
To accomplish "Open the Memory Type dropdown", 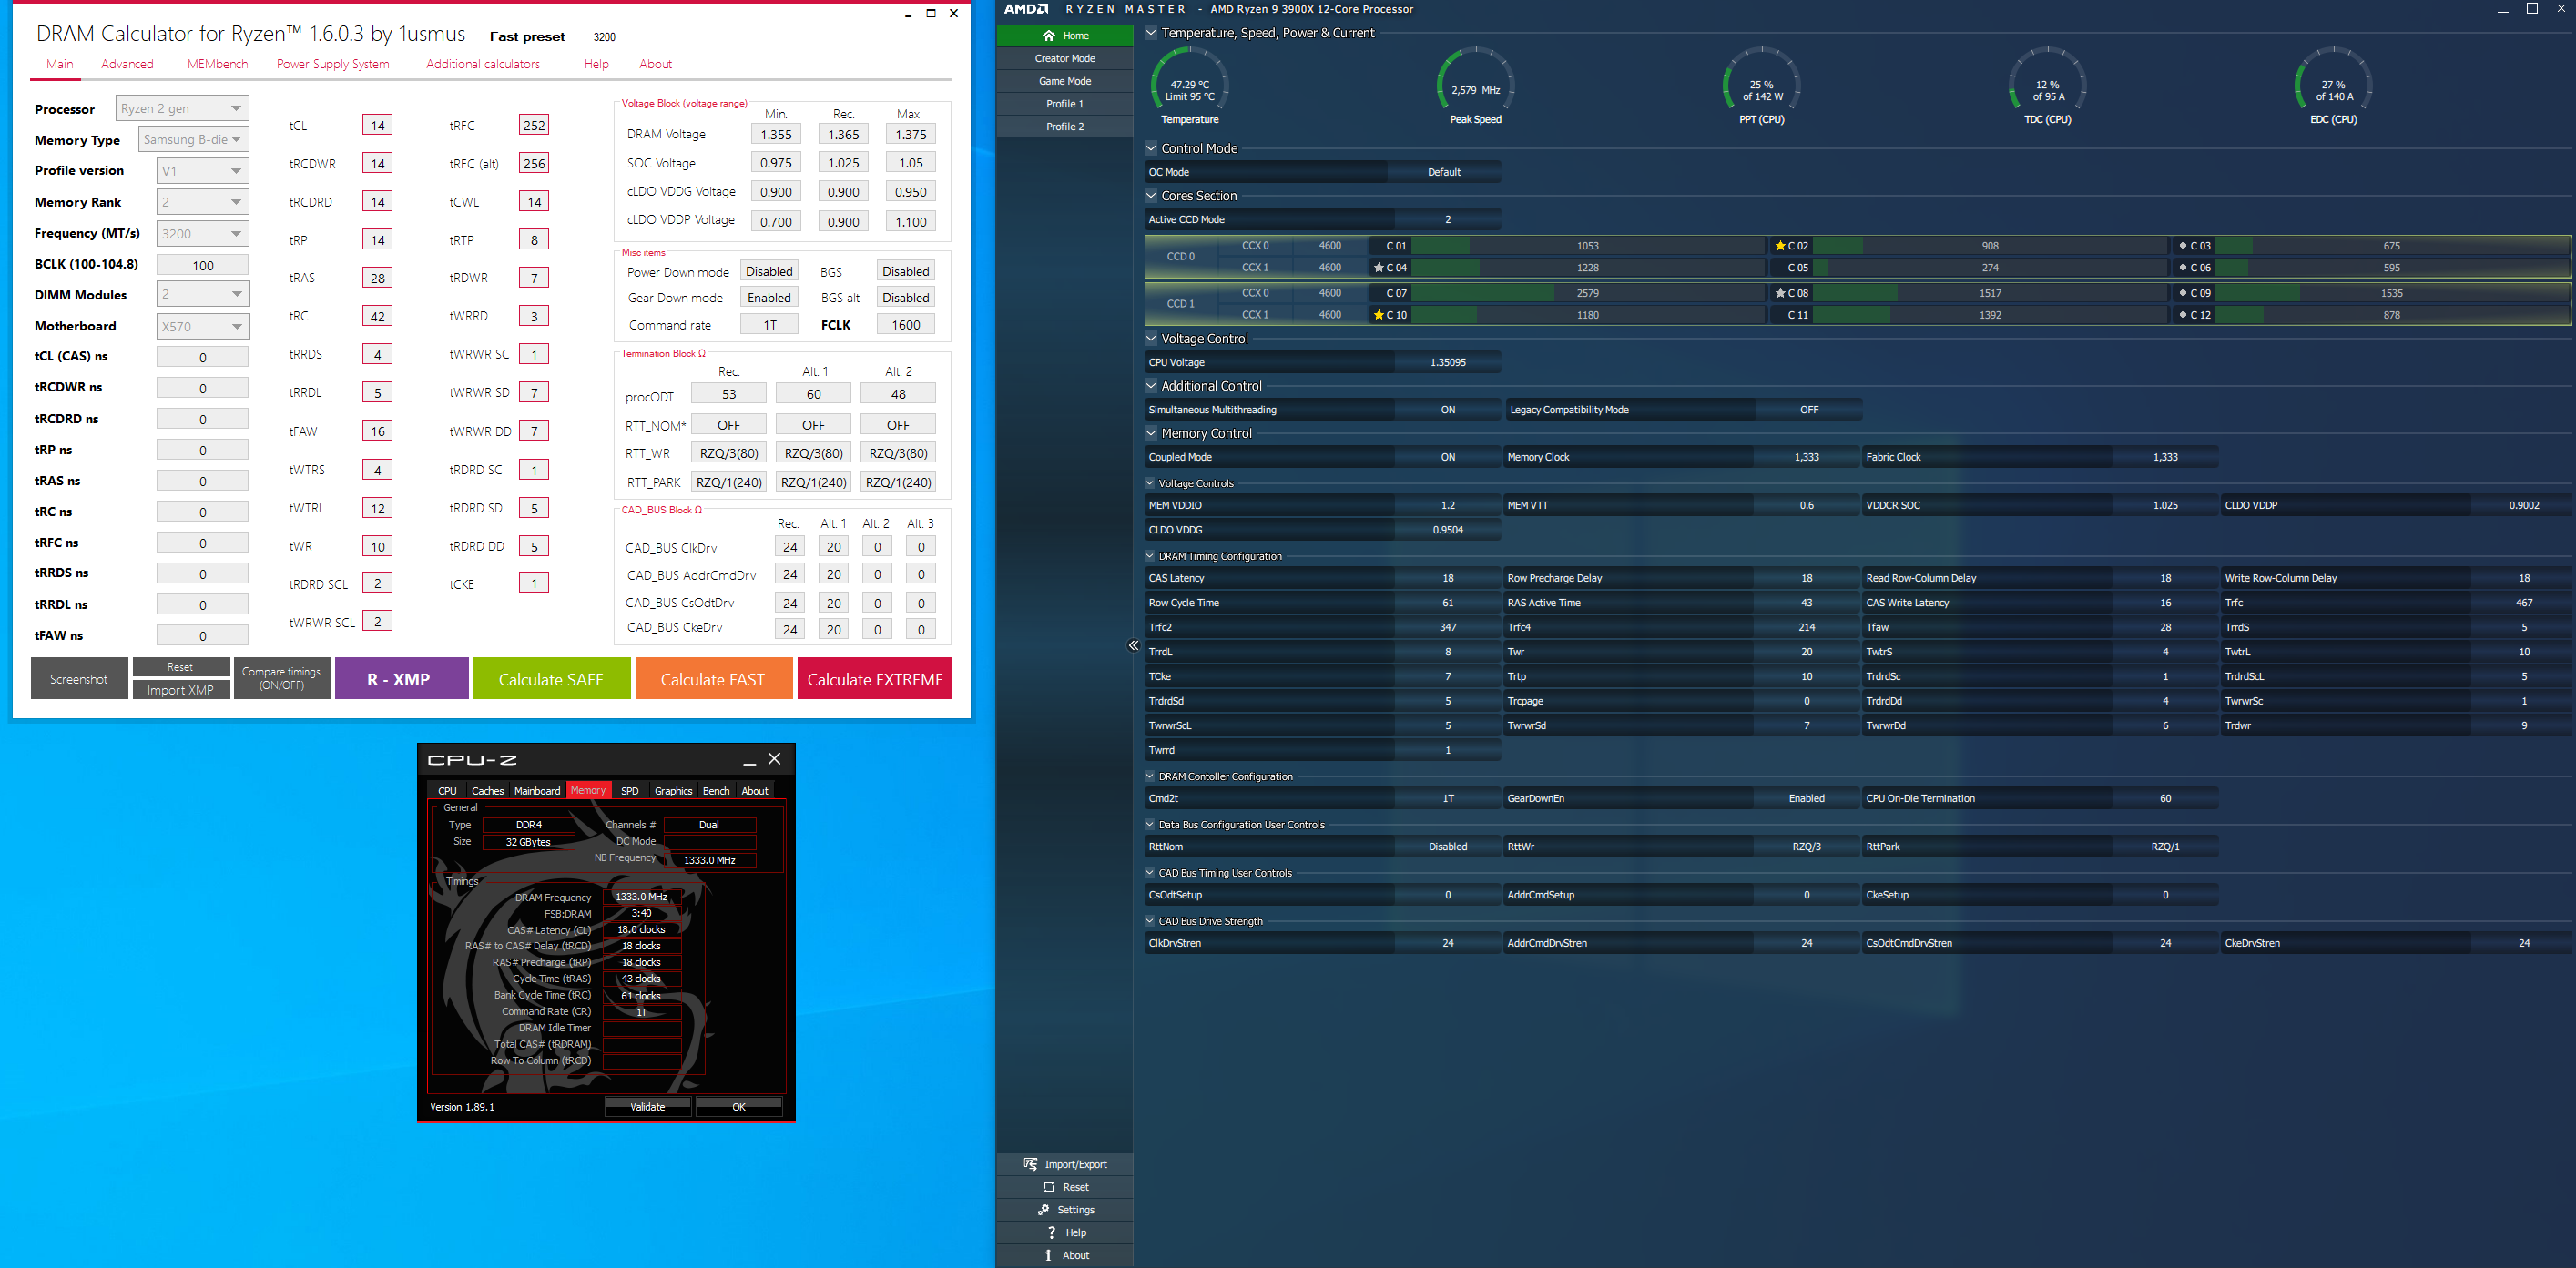I will coord(193,139).
